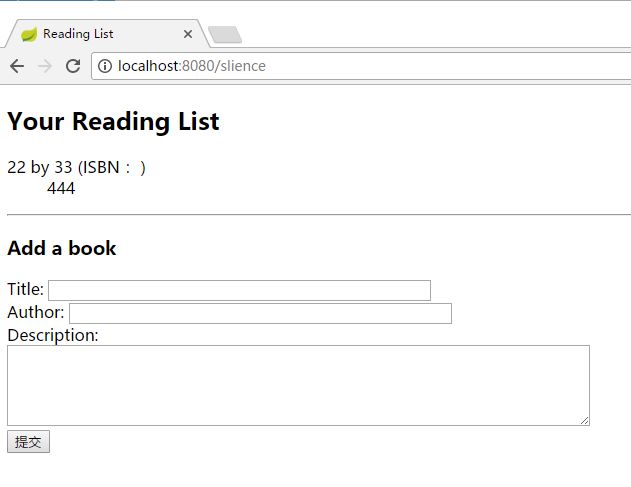View site information for localhost
This screenshot has width=631, height=487.
(105, 66)
